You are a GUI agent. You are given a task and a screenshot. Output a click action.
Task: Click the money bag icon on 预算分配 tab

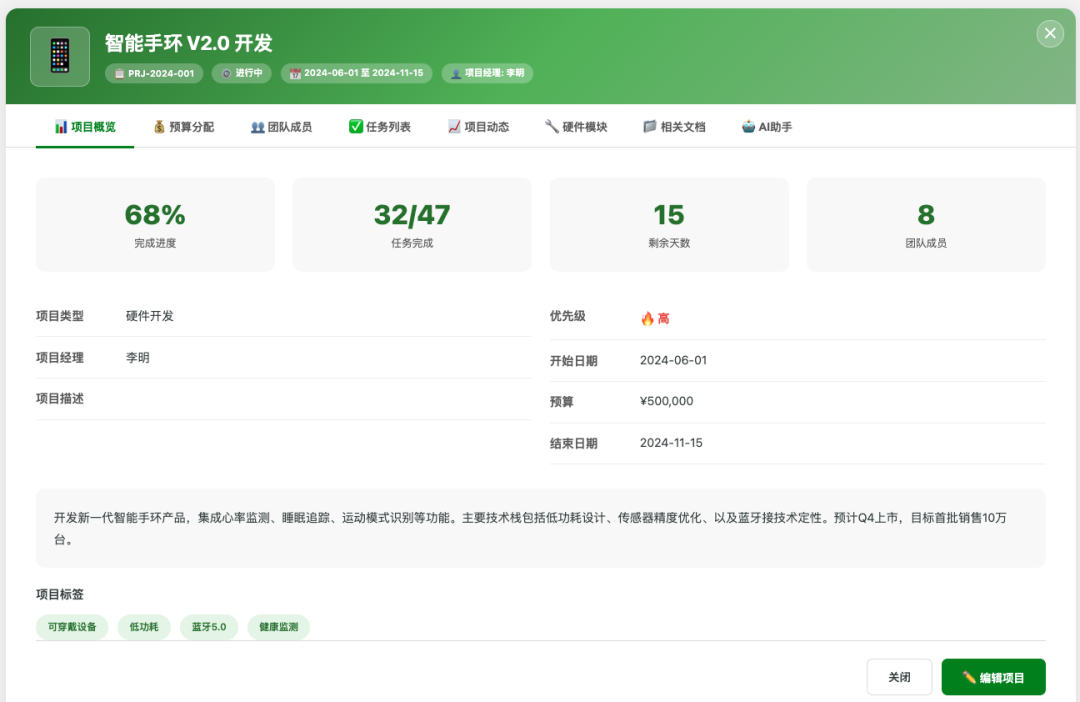(157, 126)
